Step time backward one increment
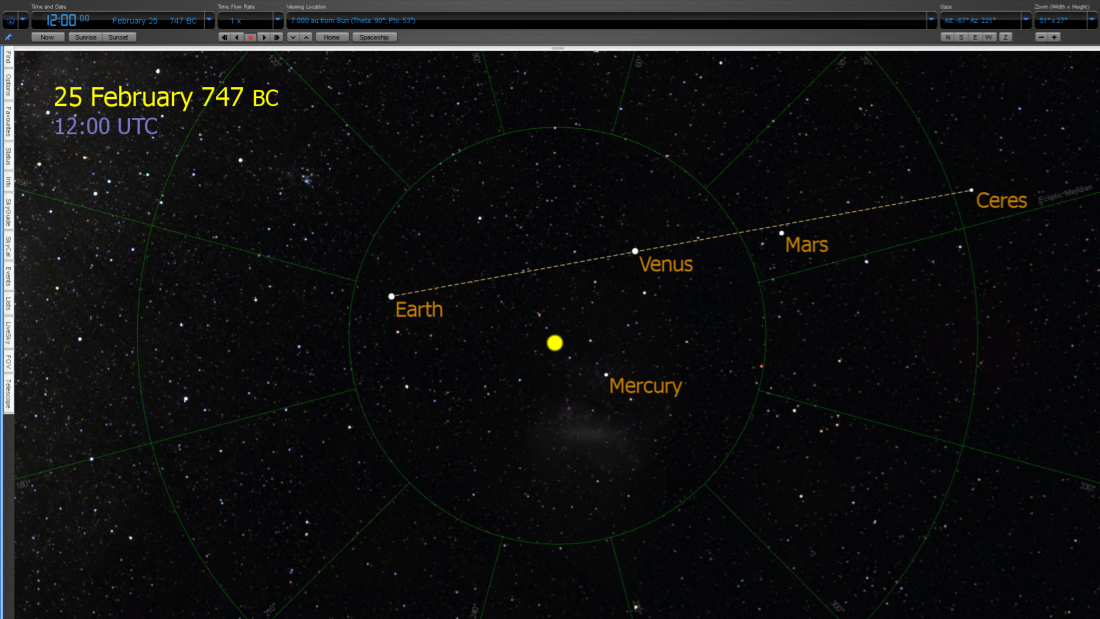The width and height of the screenshot is (1100, 619). (x=224, y=37)
